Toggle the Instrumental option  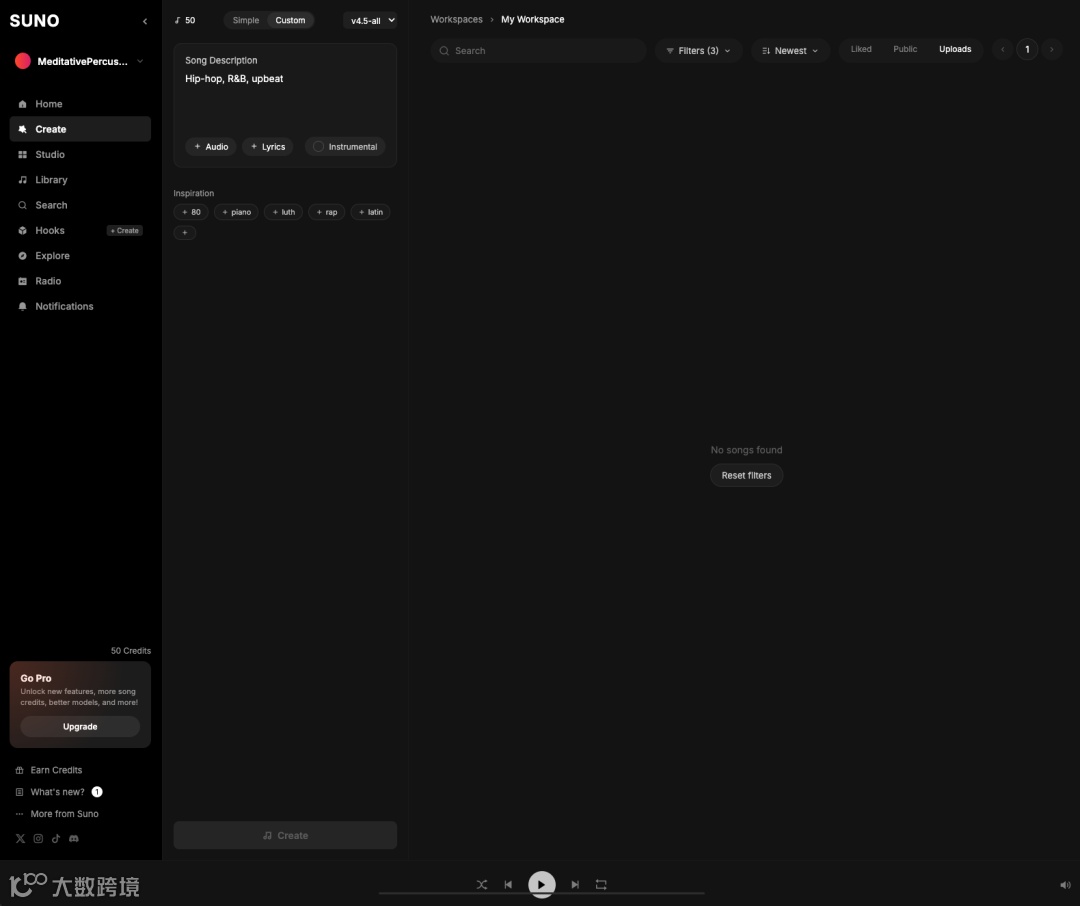pyautogui.click(x=345, y=147)
